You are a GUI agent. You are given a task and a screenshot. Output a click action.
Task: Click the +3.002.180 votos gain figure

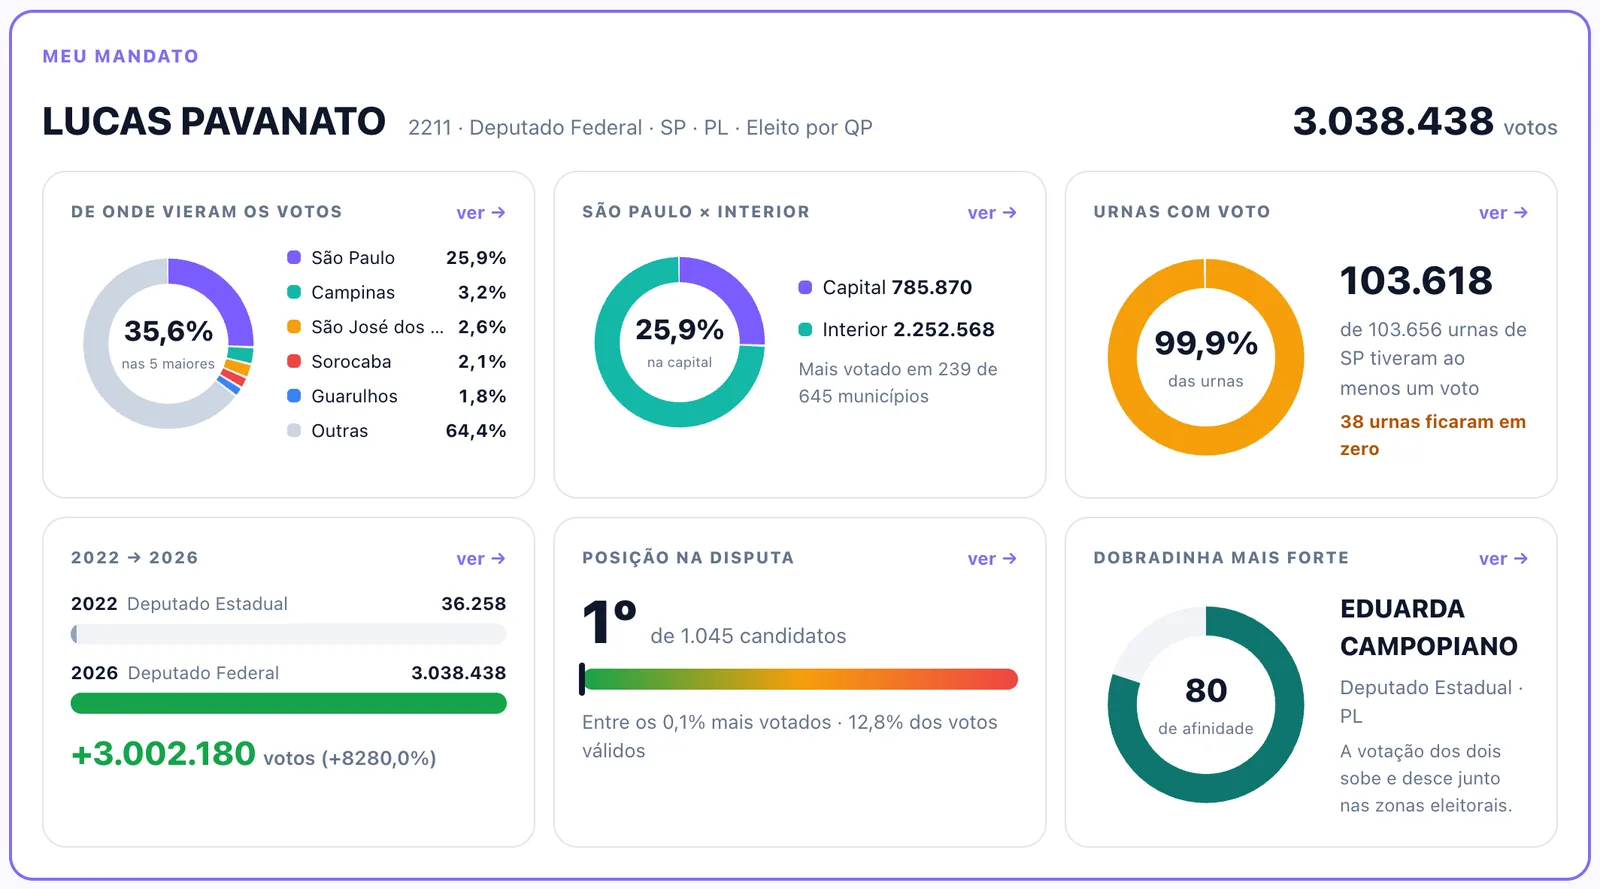pos(253,754)
